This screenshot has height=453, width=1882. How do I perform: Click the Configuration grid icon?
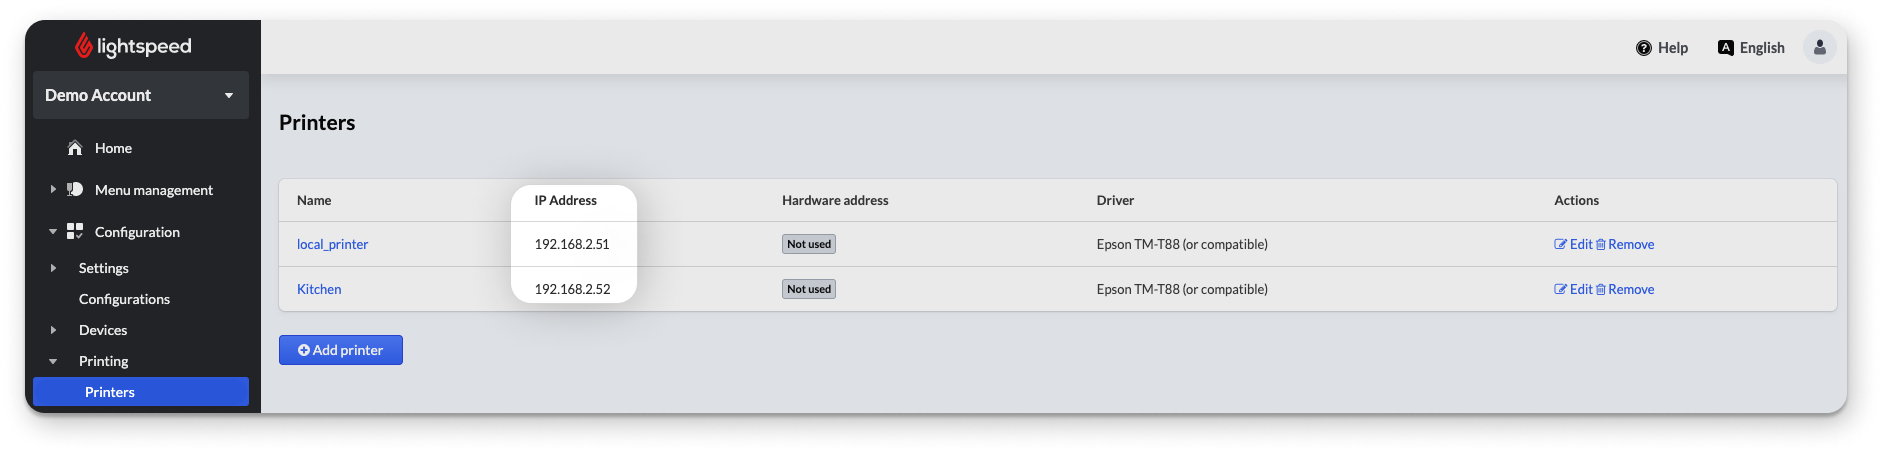click(75, 232)
